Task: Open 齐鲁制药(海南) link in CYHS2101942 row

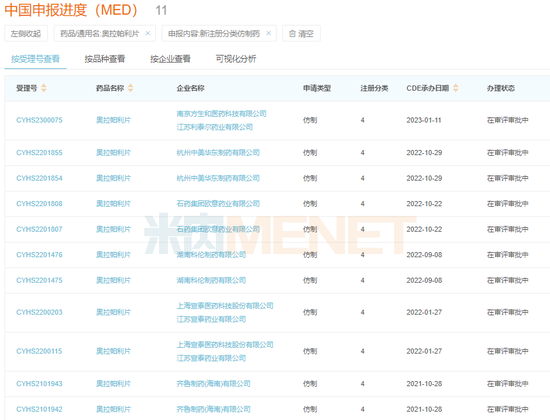Action: click(213, 409)
